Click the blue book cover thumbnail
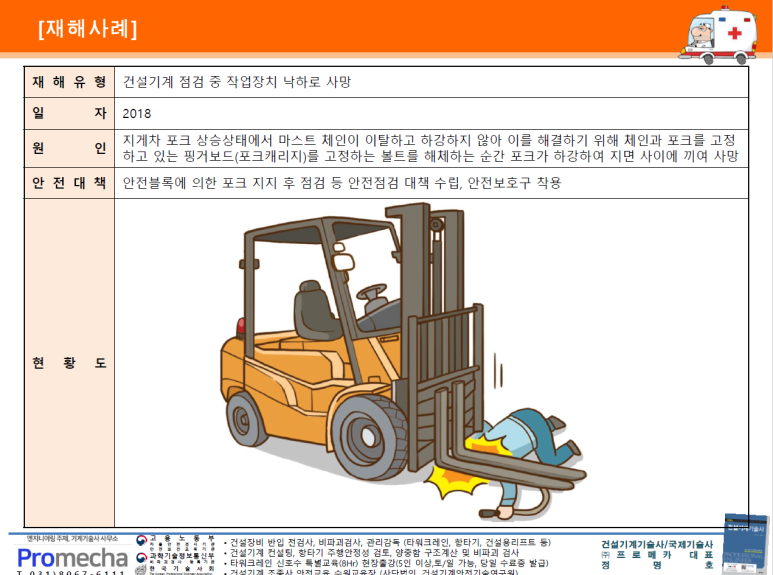The width and height of the screenshot is (773, 575). [x=745, y=544]
